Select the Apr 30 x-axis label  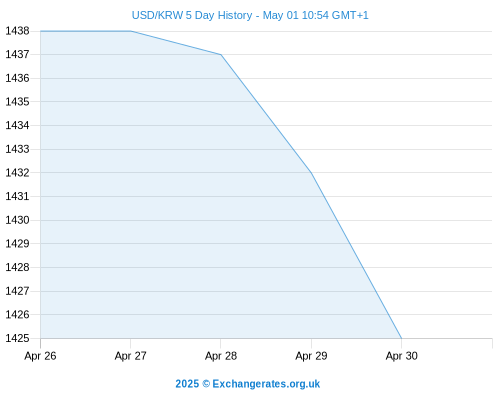click(x=402, y=356)
